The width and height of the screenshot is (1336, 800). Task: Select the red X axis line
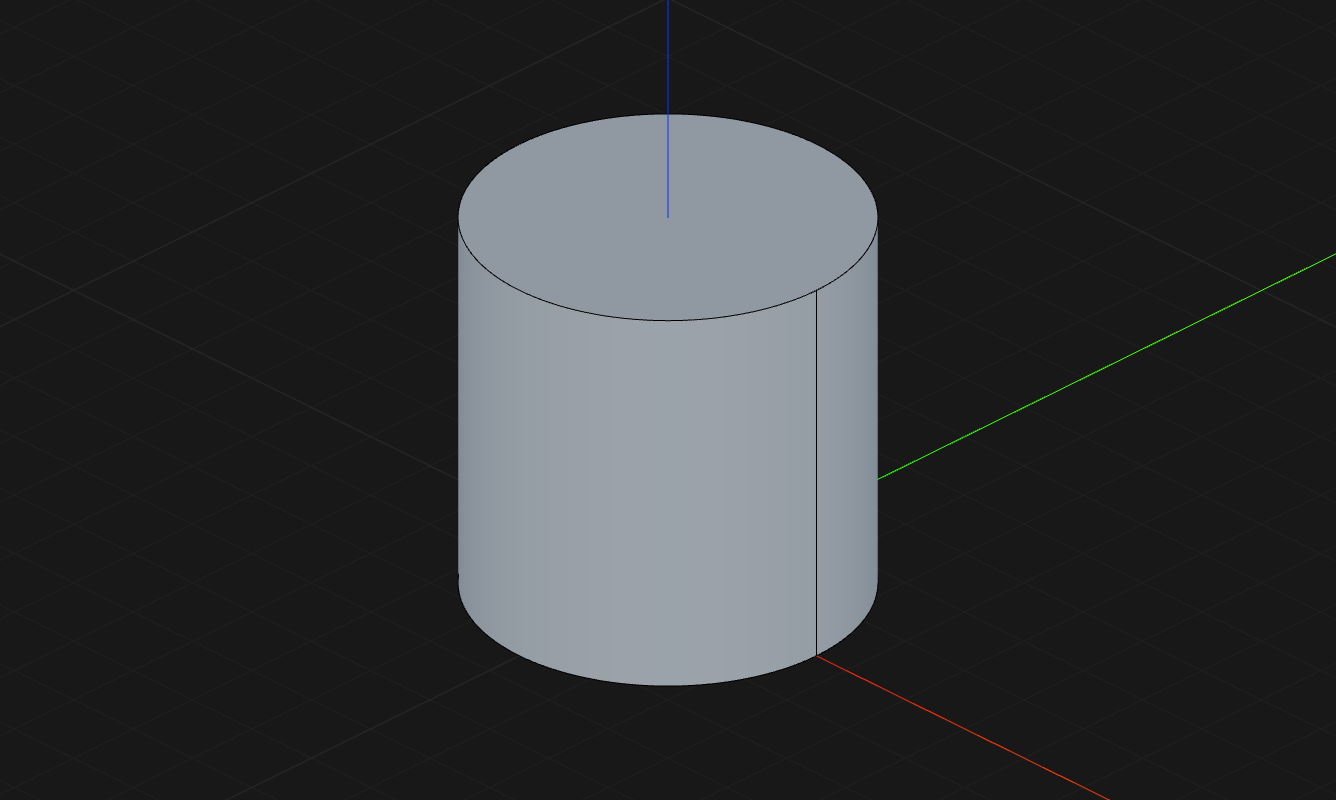click(960, 724)
